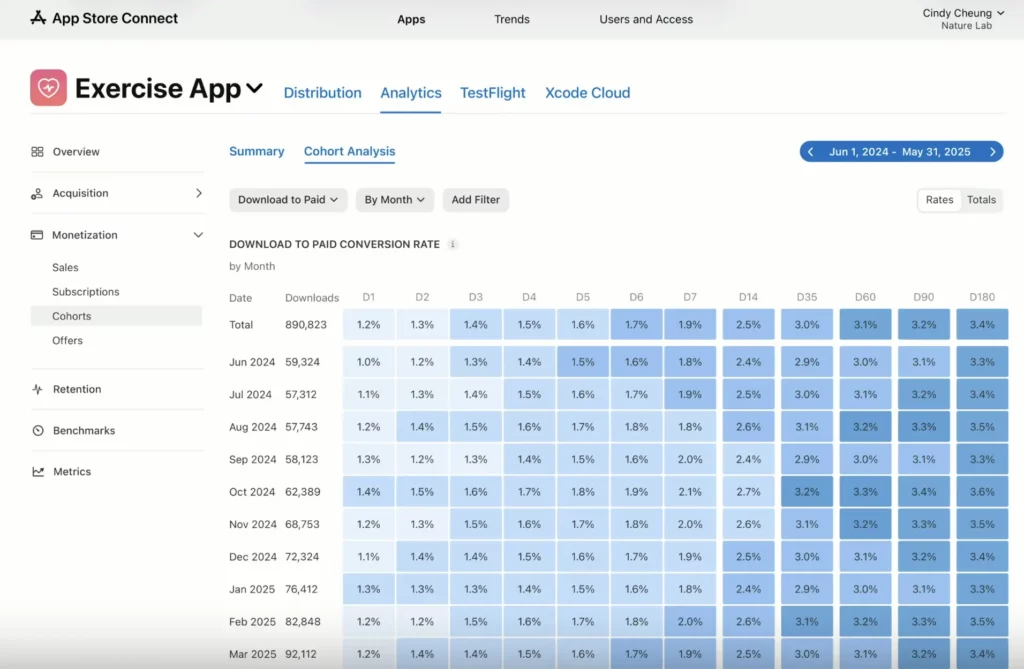The height and width of the screenshot is (669, 1024).
Task: Expand the Acquisition sidebar section
Action: (198, 194)
